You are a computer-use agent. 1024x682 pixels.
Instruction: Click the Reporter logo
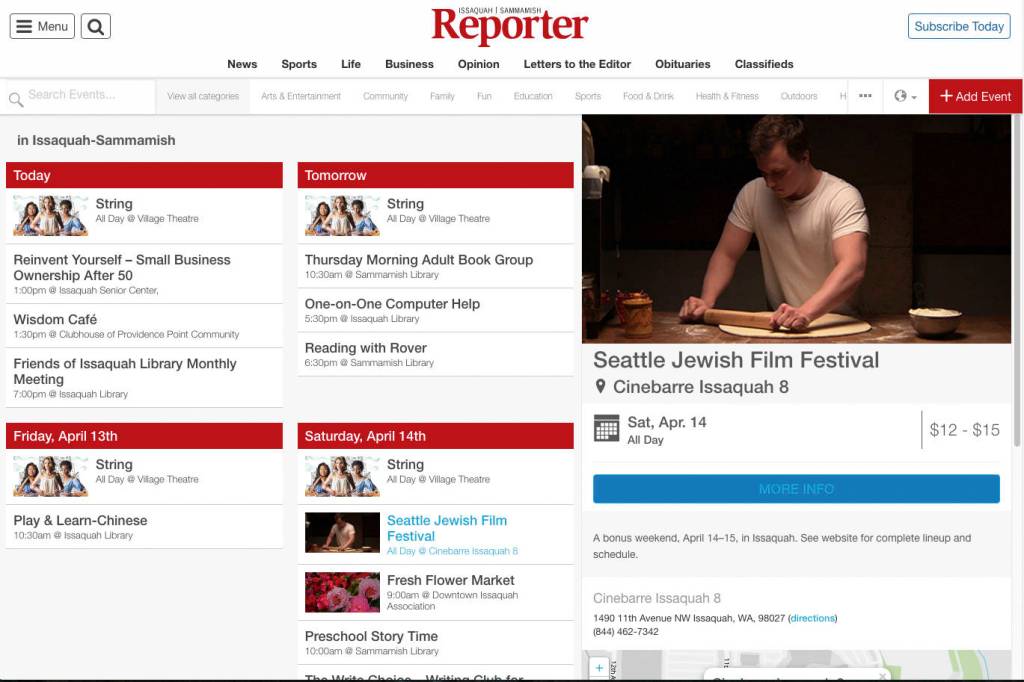tap(510, 27)
